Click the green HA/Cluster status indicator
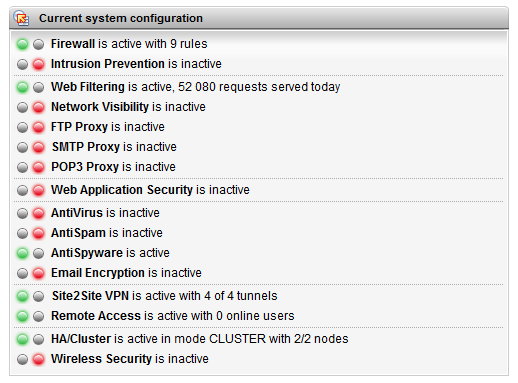518x383 pixels. click(x=22, y=339)
